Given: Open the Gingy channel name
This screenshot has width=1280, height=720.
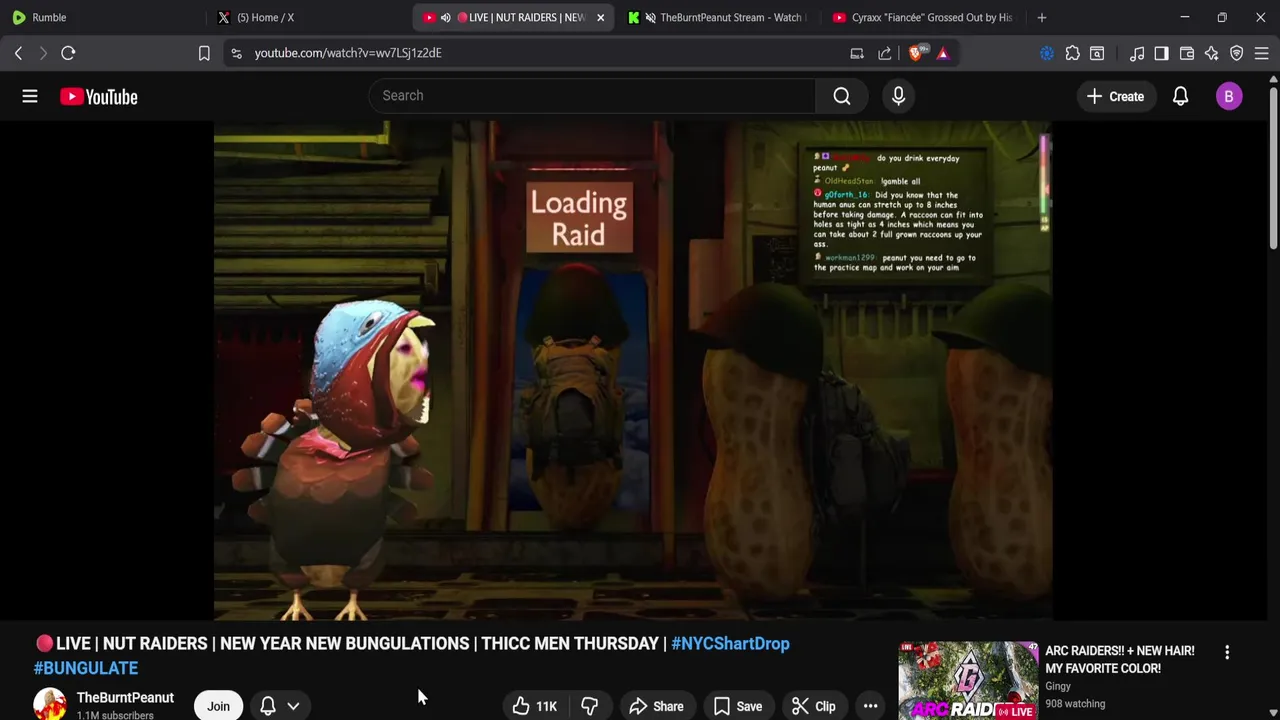Looking at the screenshot, I should 1058,686.
